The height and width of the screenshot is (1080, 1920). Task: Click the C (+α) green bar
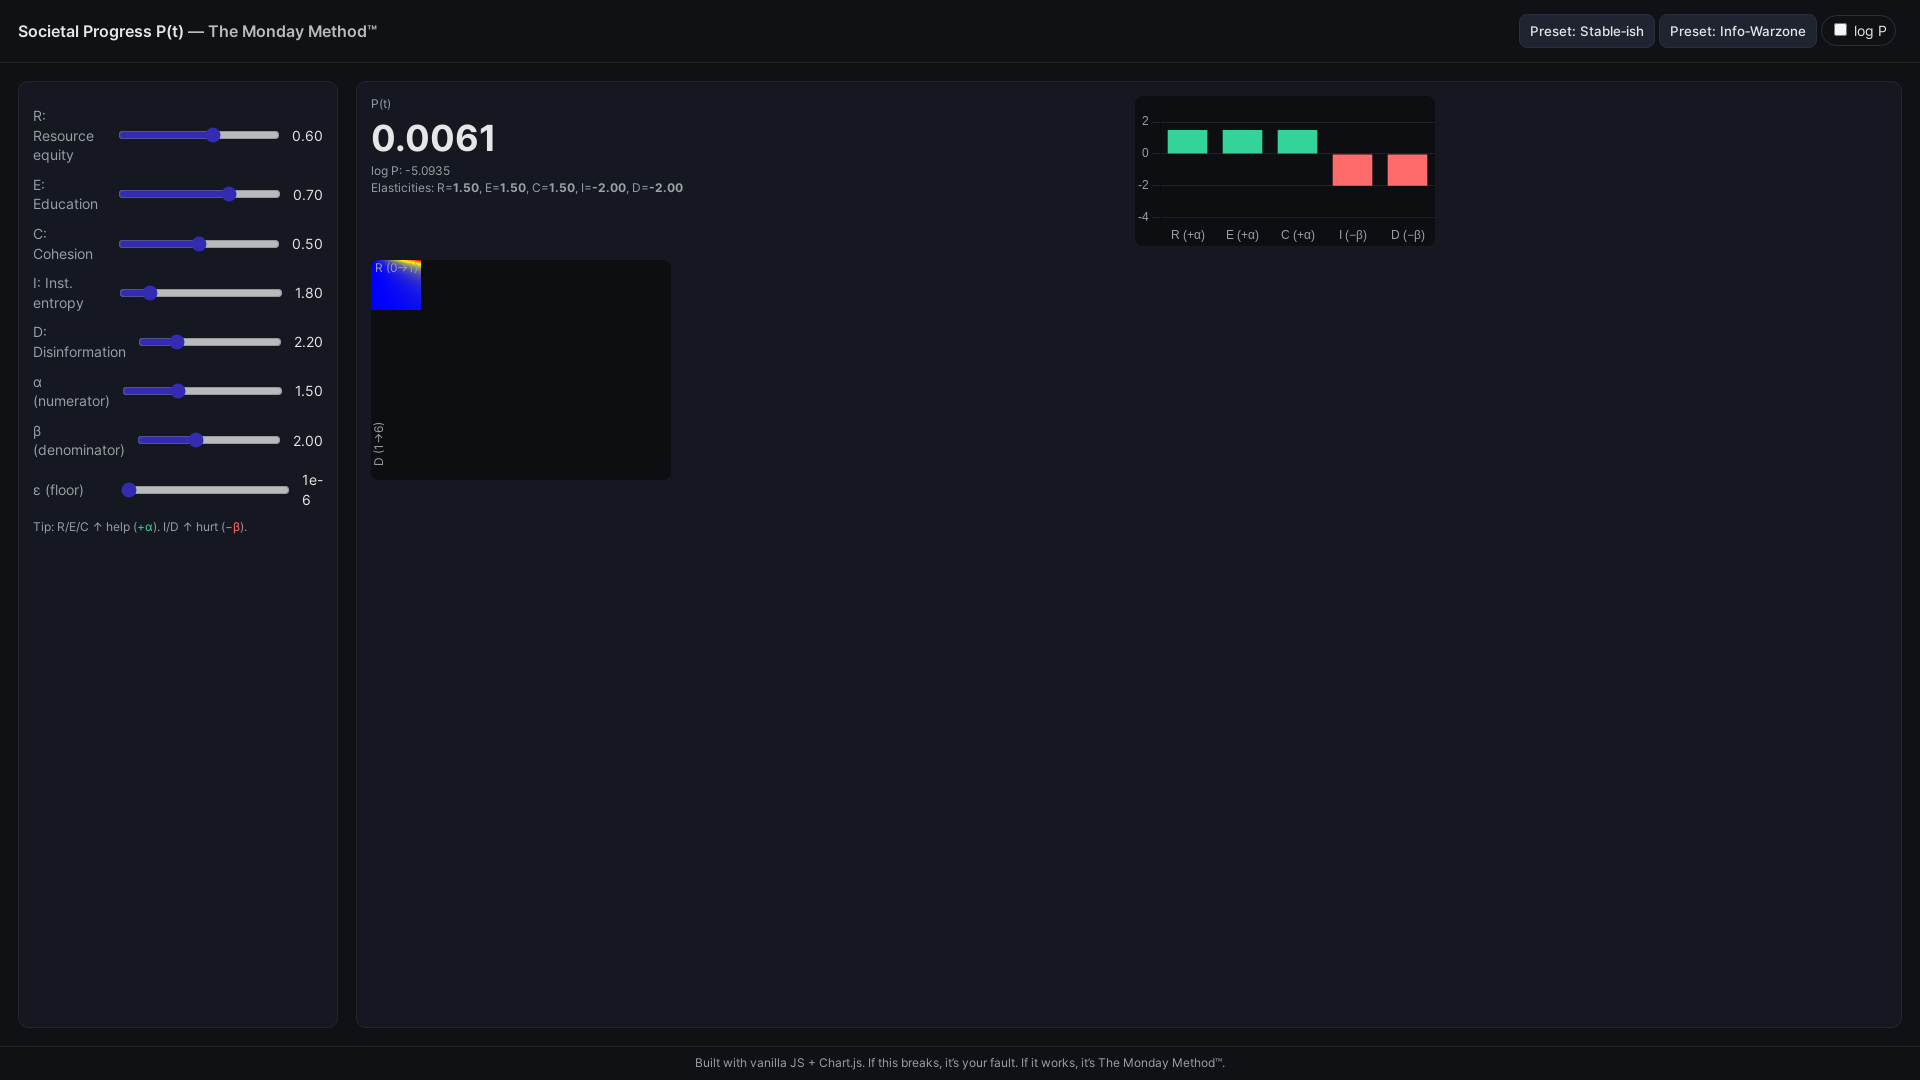1297,142
